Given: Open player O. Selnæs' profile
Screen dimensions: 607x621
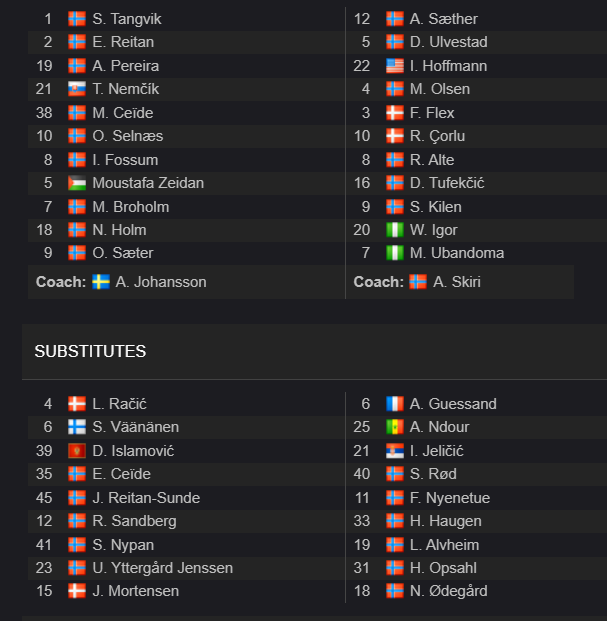Looking at the screenshot, I should (x=127, y=136).
